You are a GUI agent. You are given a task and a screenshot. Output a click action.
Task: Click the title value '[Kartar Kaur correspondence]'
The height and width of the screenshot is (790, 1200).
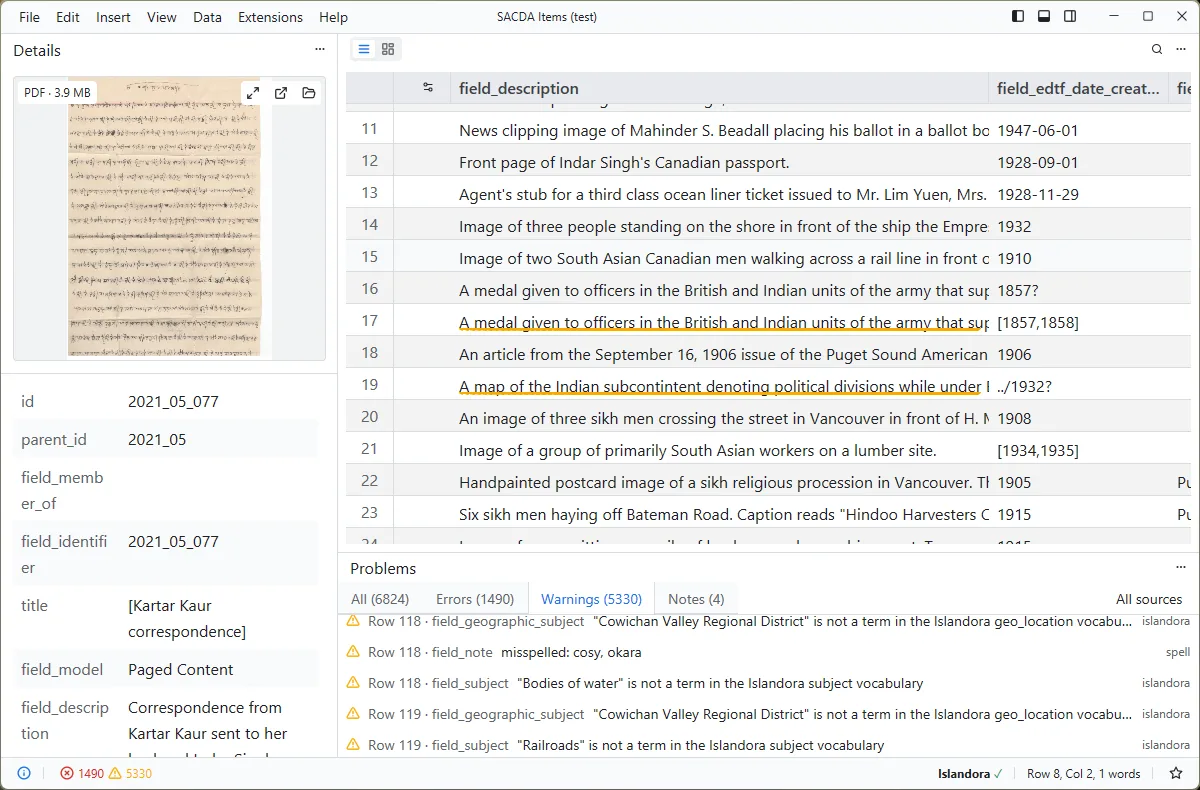click(x=187, y=618)
